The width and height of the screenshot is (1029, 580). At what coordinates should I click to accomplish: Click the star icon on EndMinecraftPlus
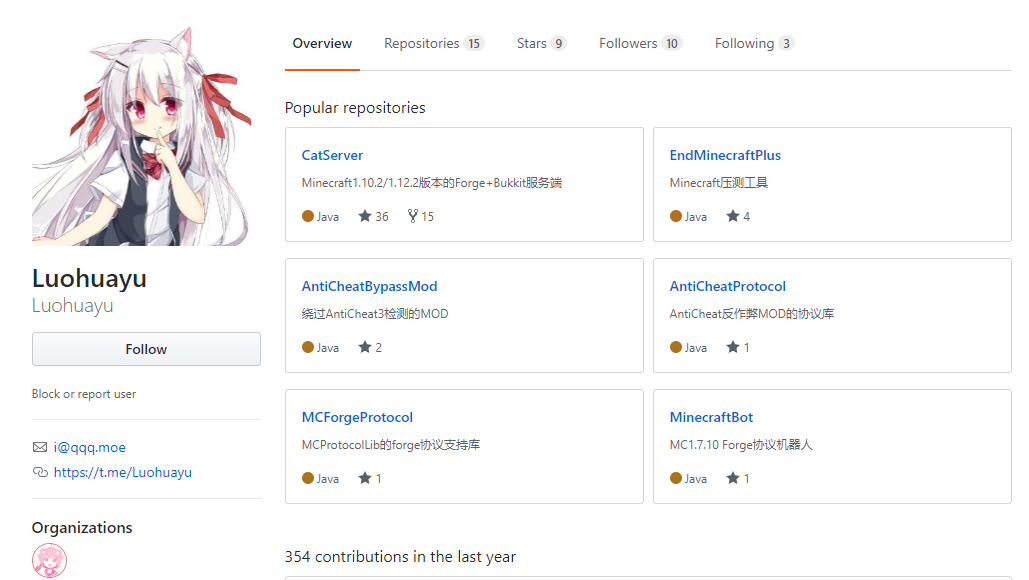pyautogui.click(x=733, y=216)
